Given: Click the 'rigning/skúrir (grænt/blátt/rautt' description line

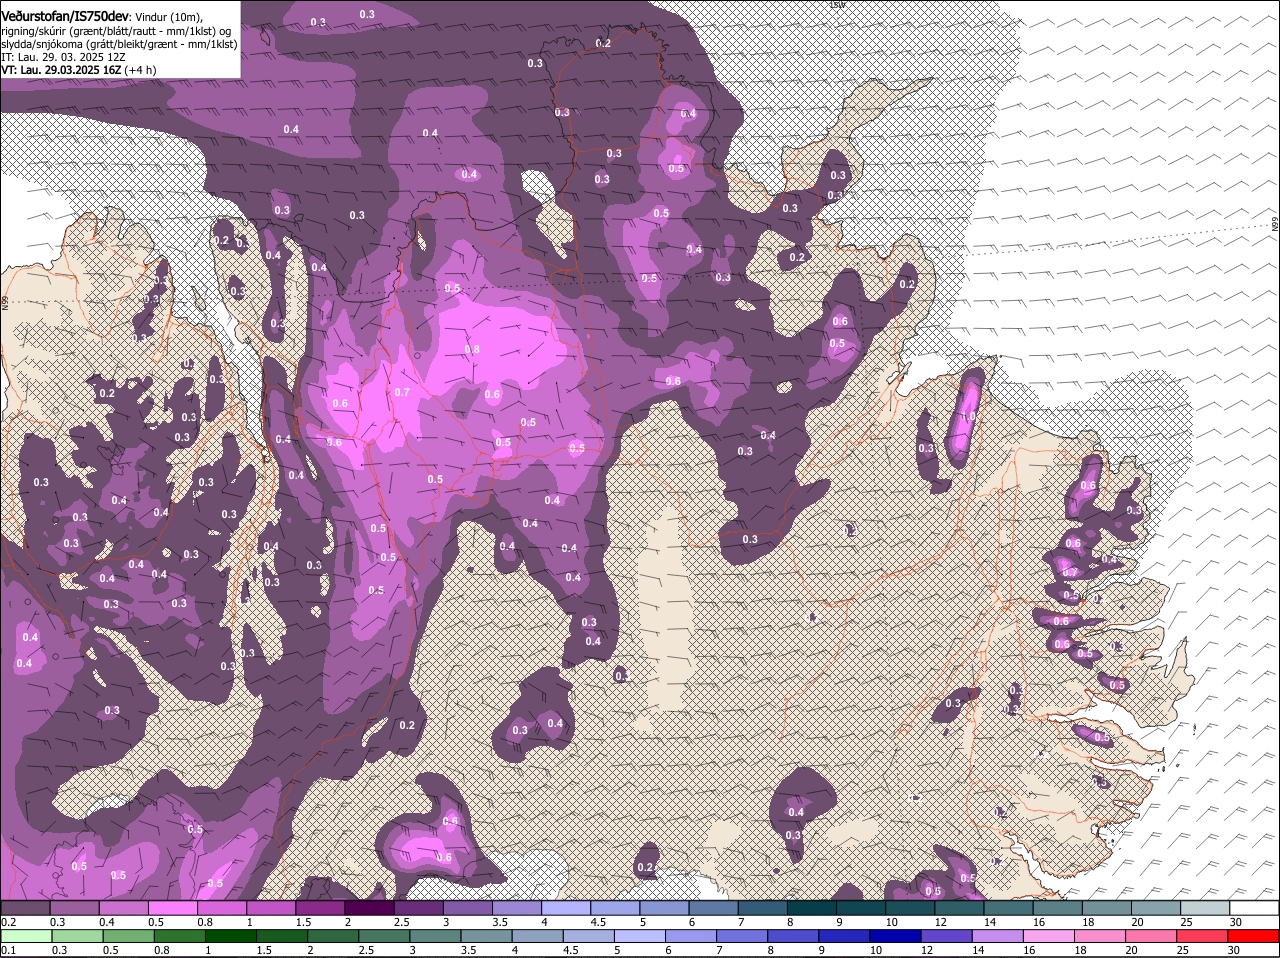Looking at the screenshot, I should [x=118, y=30].
